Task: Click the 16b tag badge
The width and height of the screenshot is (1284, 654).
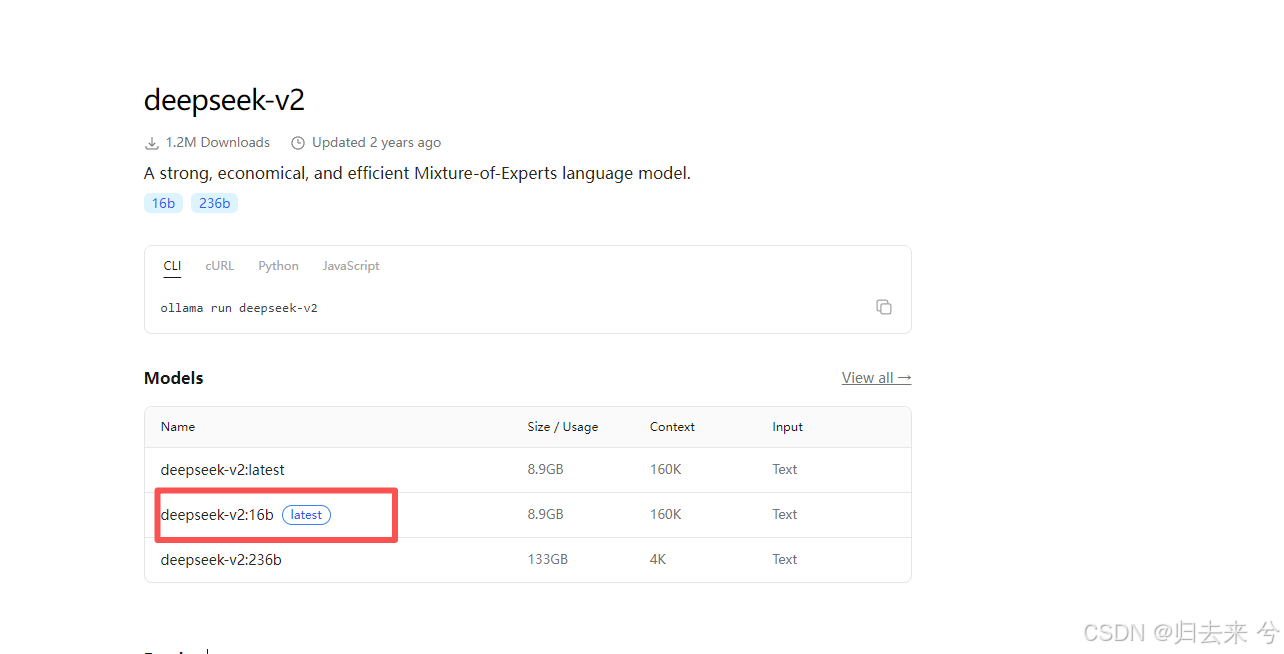Action: [x=163, y=203]
